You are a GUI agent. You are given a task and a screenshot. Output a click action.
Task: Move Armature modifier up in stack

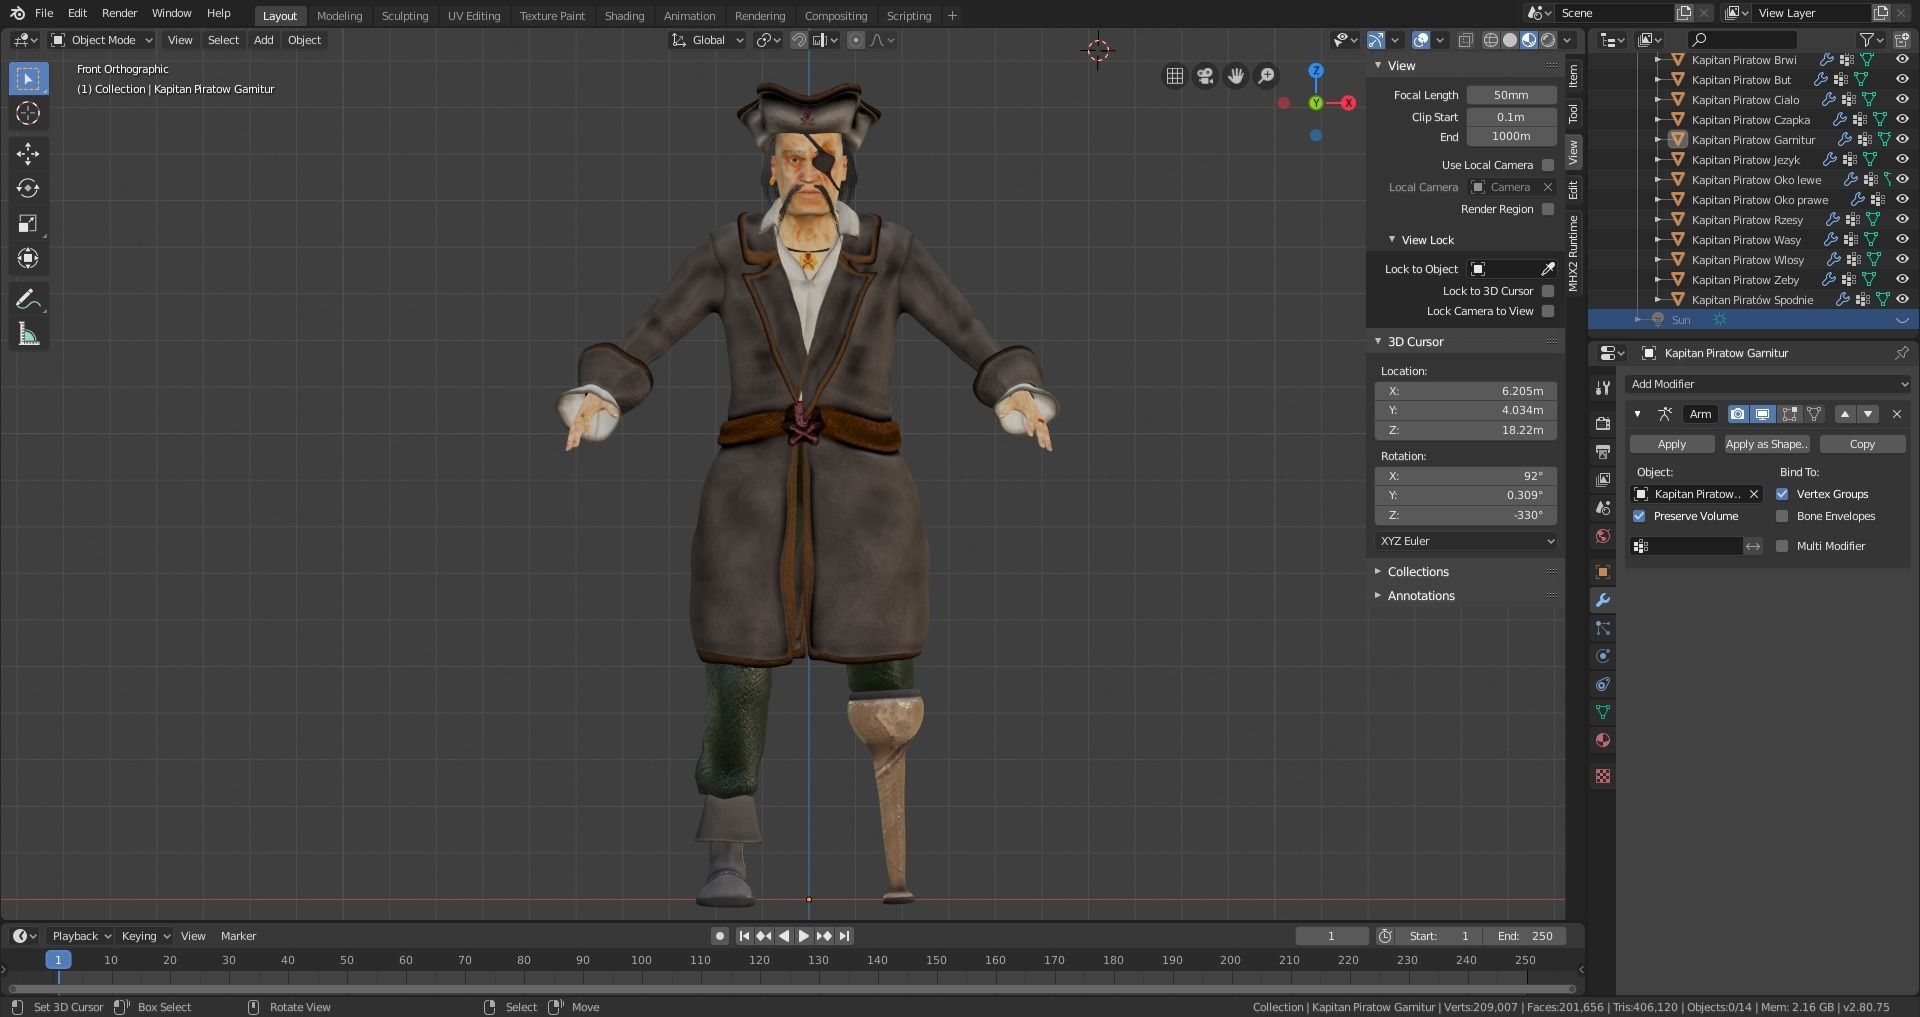(x=1845, y=414)
